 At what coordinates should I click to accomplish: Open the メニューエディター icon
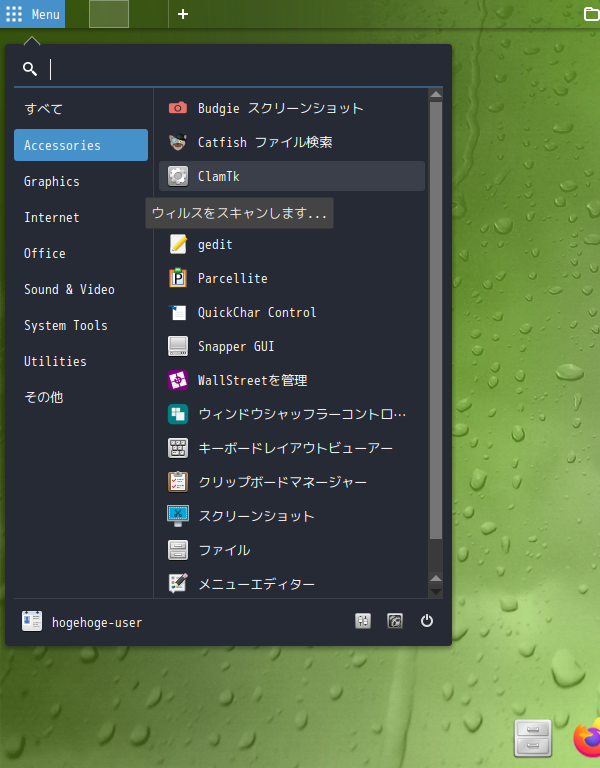178,584
